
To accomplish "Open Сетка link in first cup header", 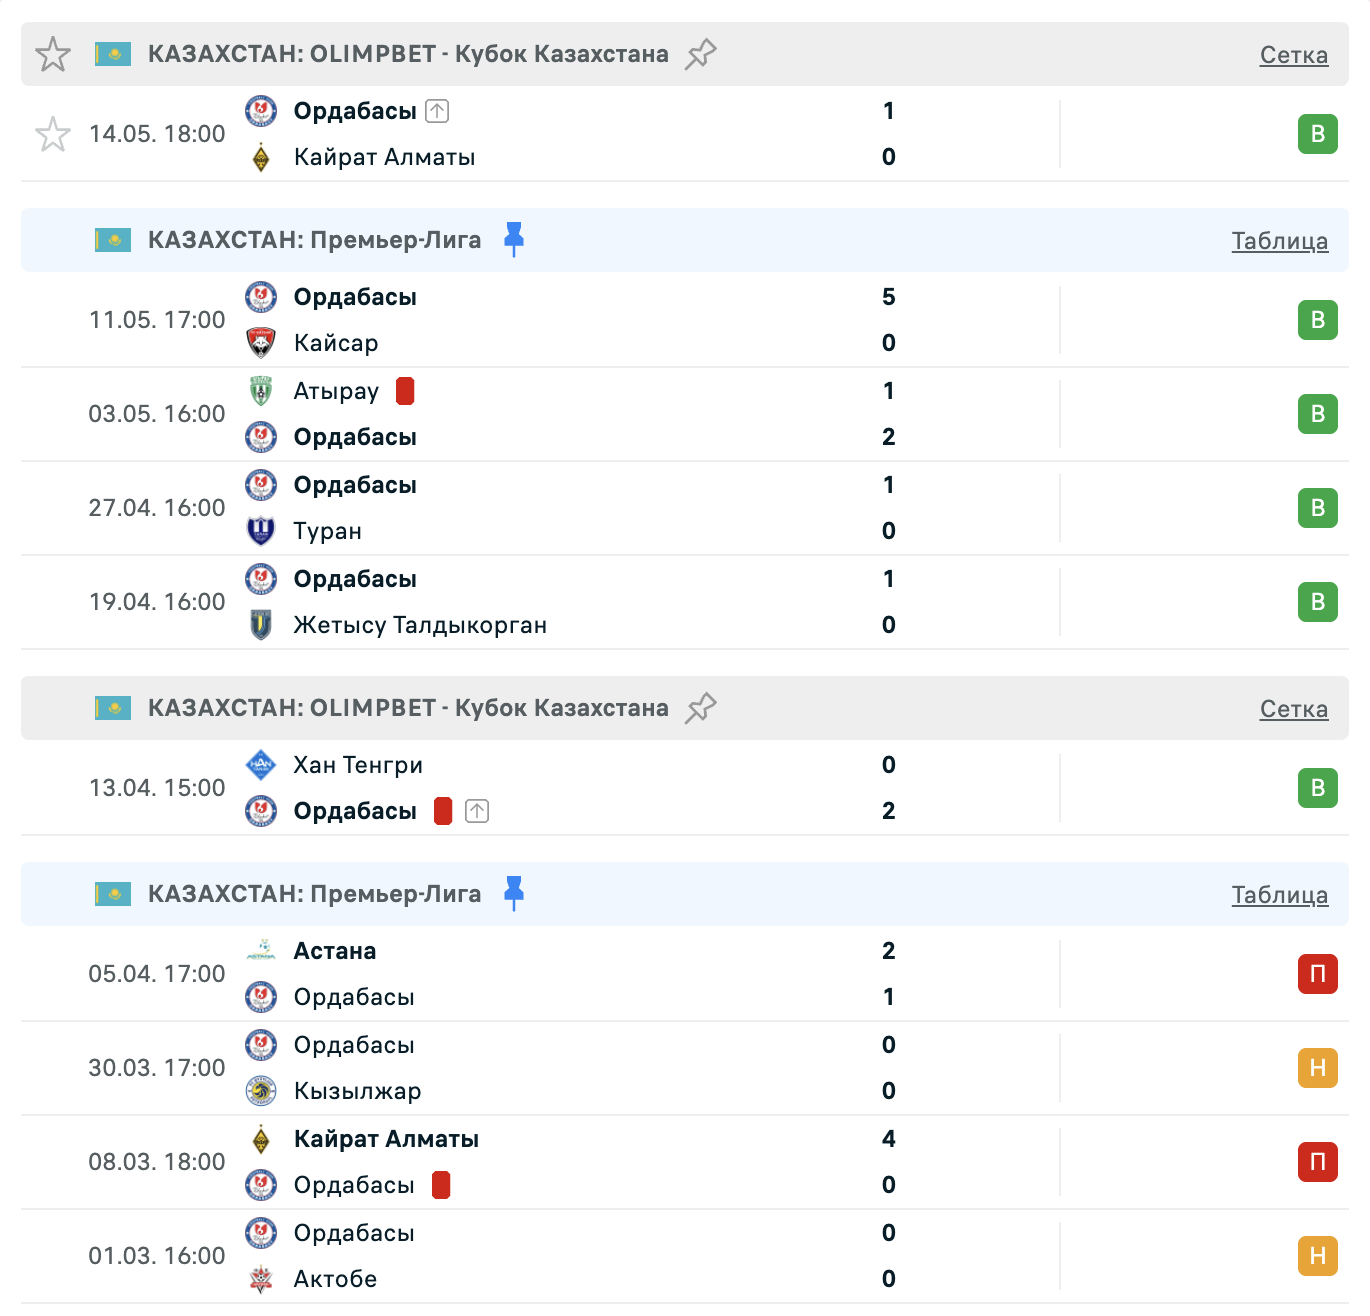I will 1294,55.
